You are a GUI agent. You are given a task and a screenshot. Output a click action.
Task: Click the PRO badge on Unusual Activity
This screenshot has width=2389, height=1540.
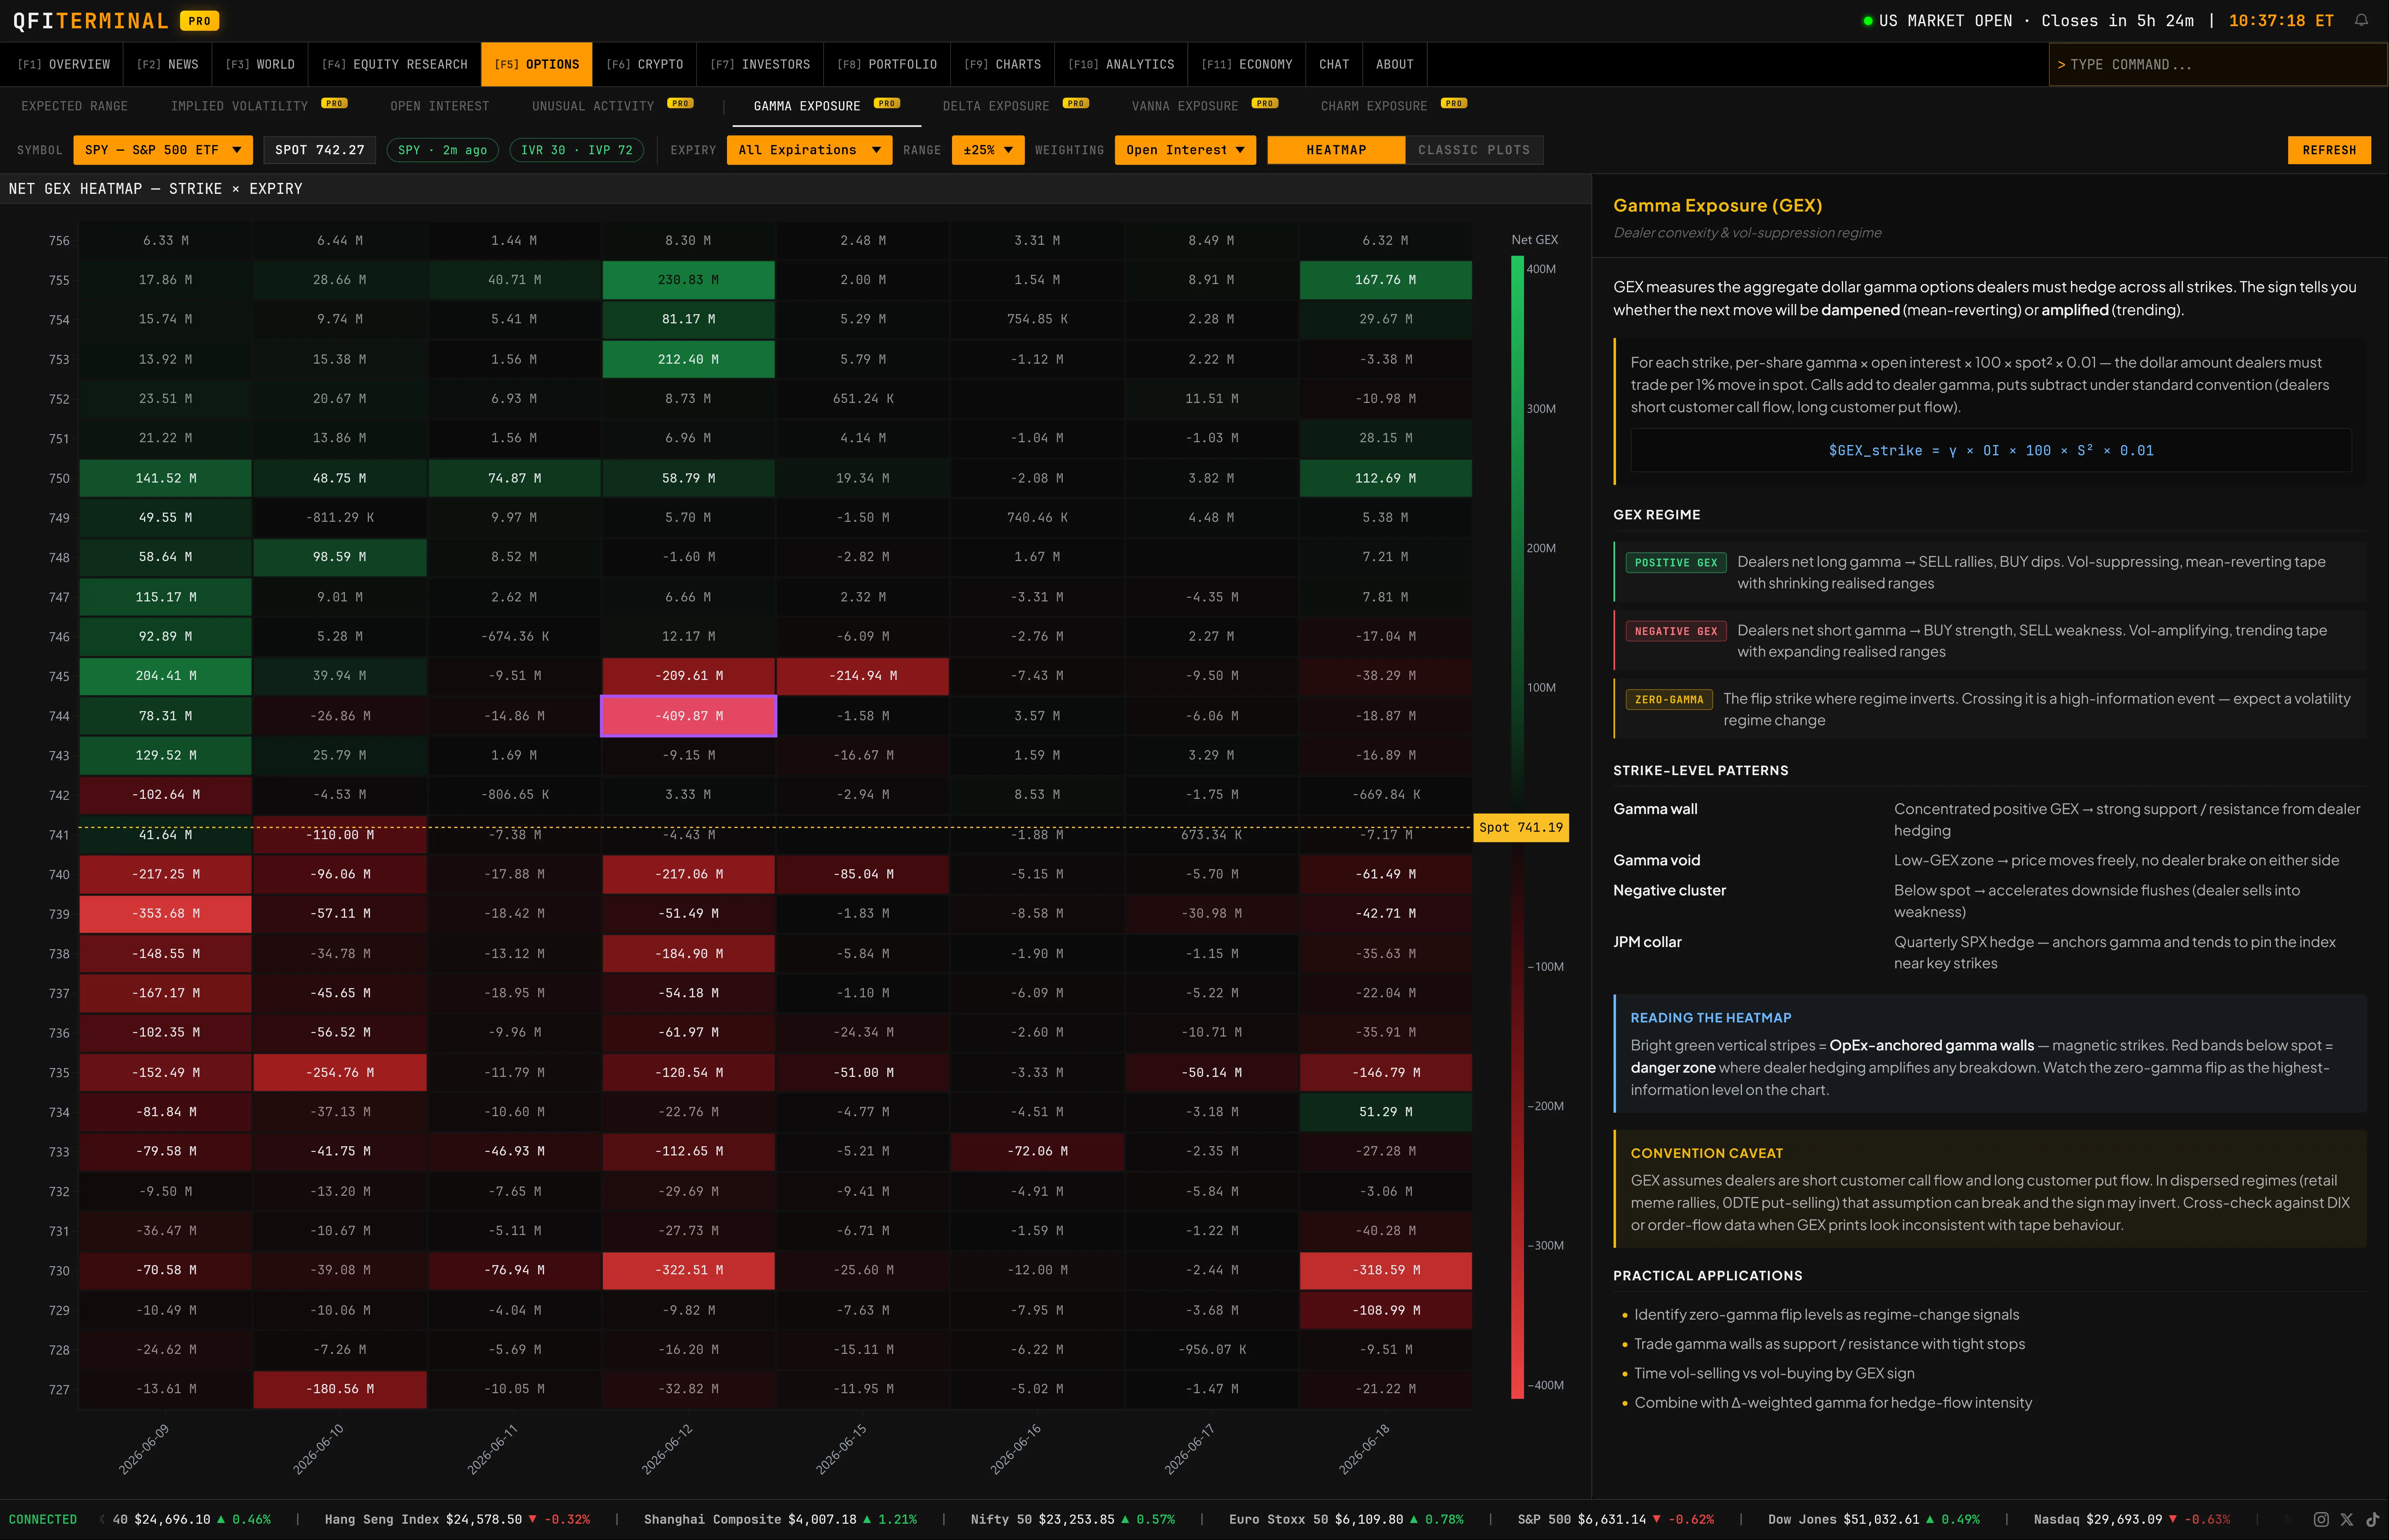click(x=680, y=103)
